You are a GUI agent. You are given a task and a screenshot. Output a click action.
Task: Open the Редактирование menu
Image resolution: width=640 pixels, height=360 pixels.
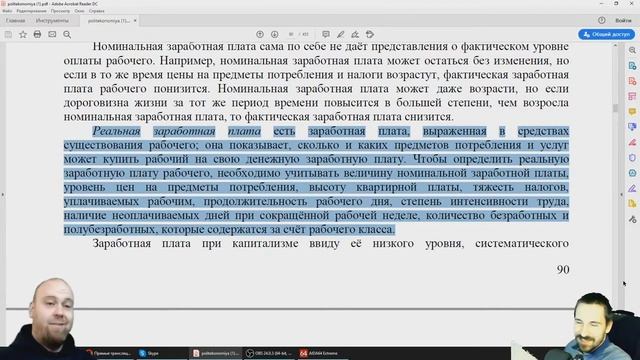pos(31,11)
